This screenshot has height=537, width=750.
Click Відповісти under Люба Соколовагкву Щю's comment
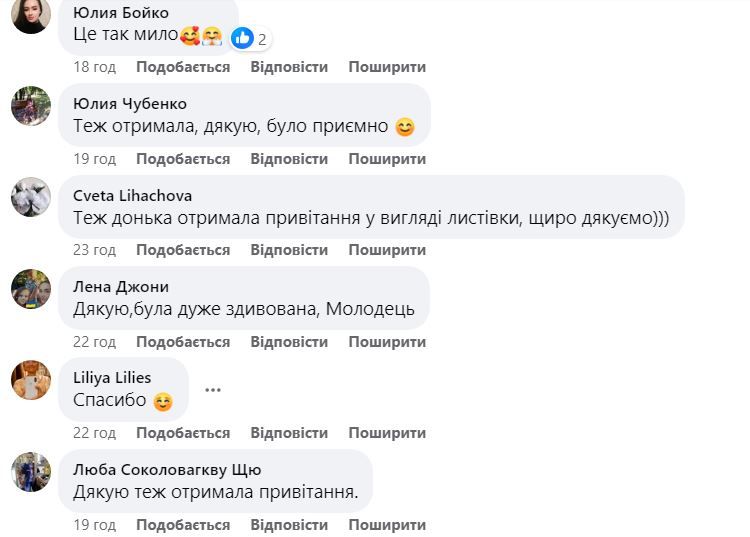point(289,525)
